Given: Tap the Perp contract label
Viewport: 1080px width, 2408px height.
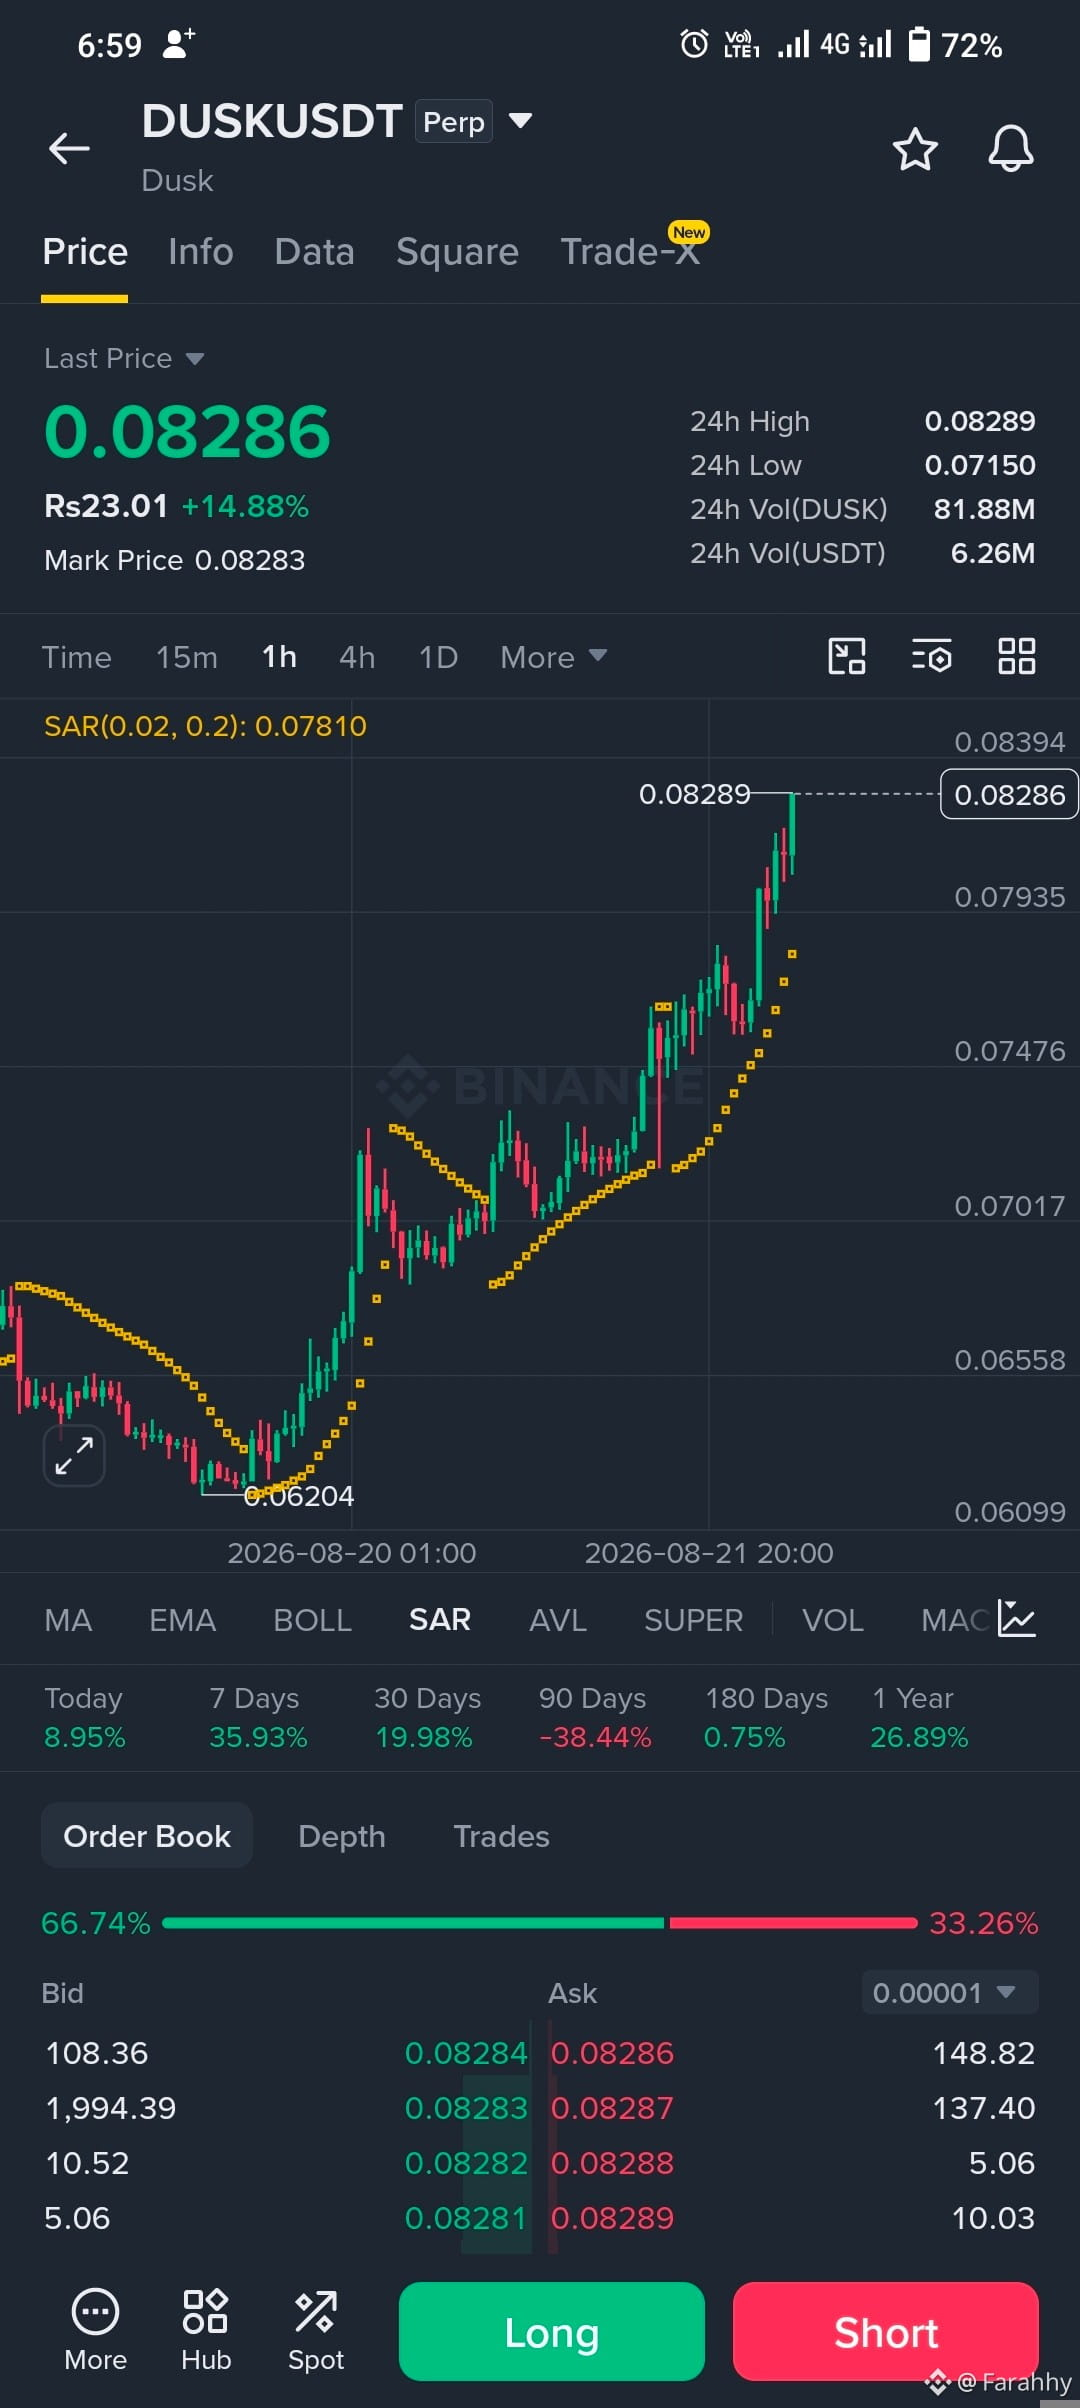Looking at the screenshot, I should tap(454, 122).
